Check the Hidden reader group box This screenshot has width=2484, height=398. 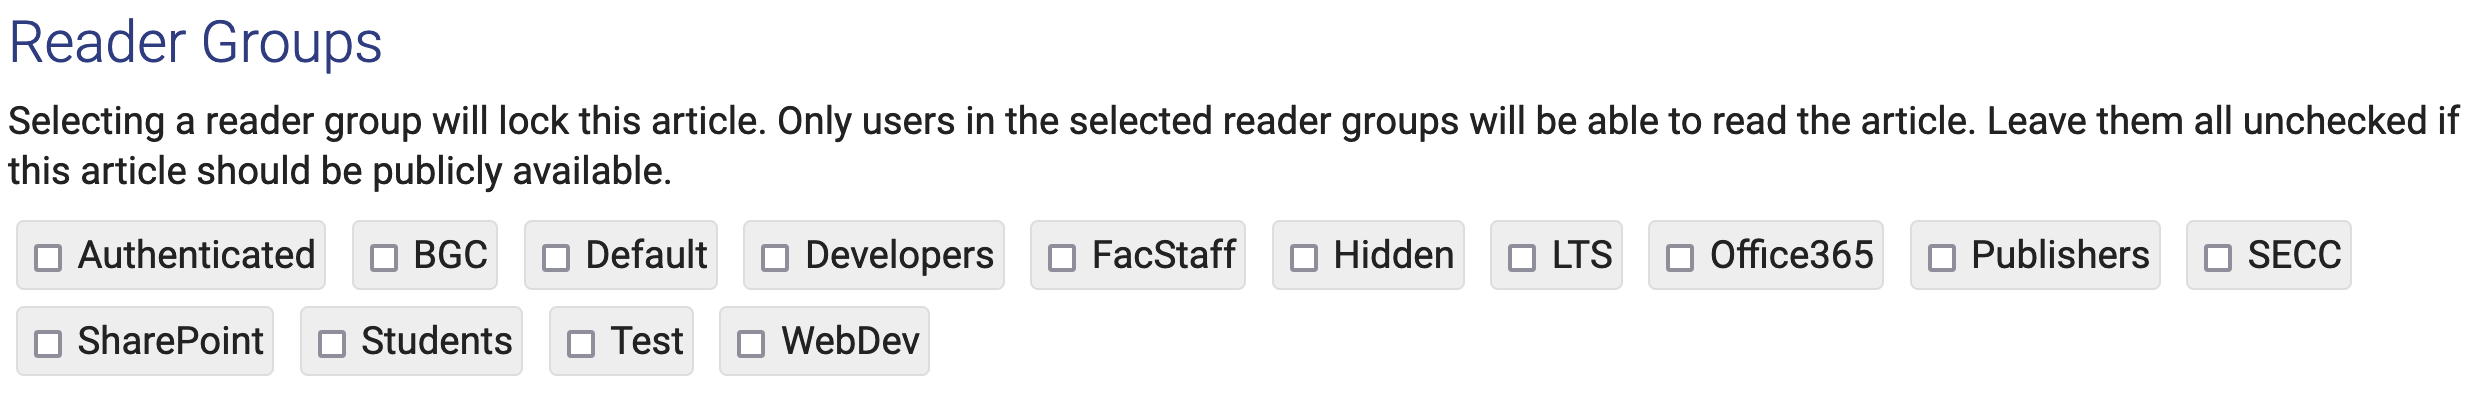point(1304,258)
